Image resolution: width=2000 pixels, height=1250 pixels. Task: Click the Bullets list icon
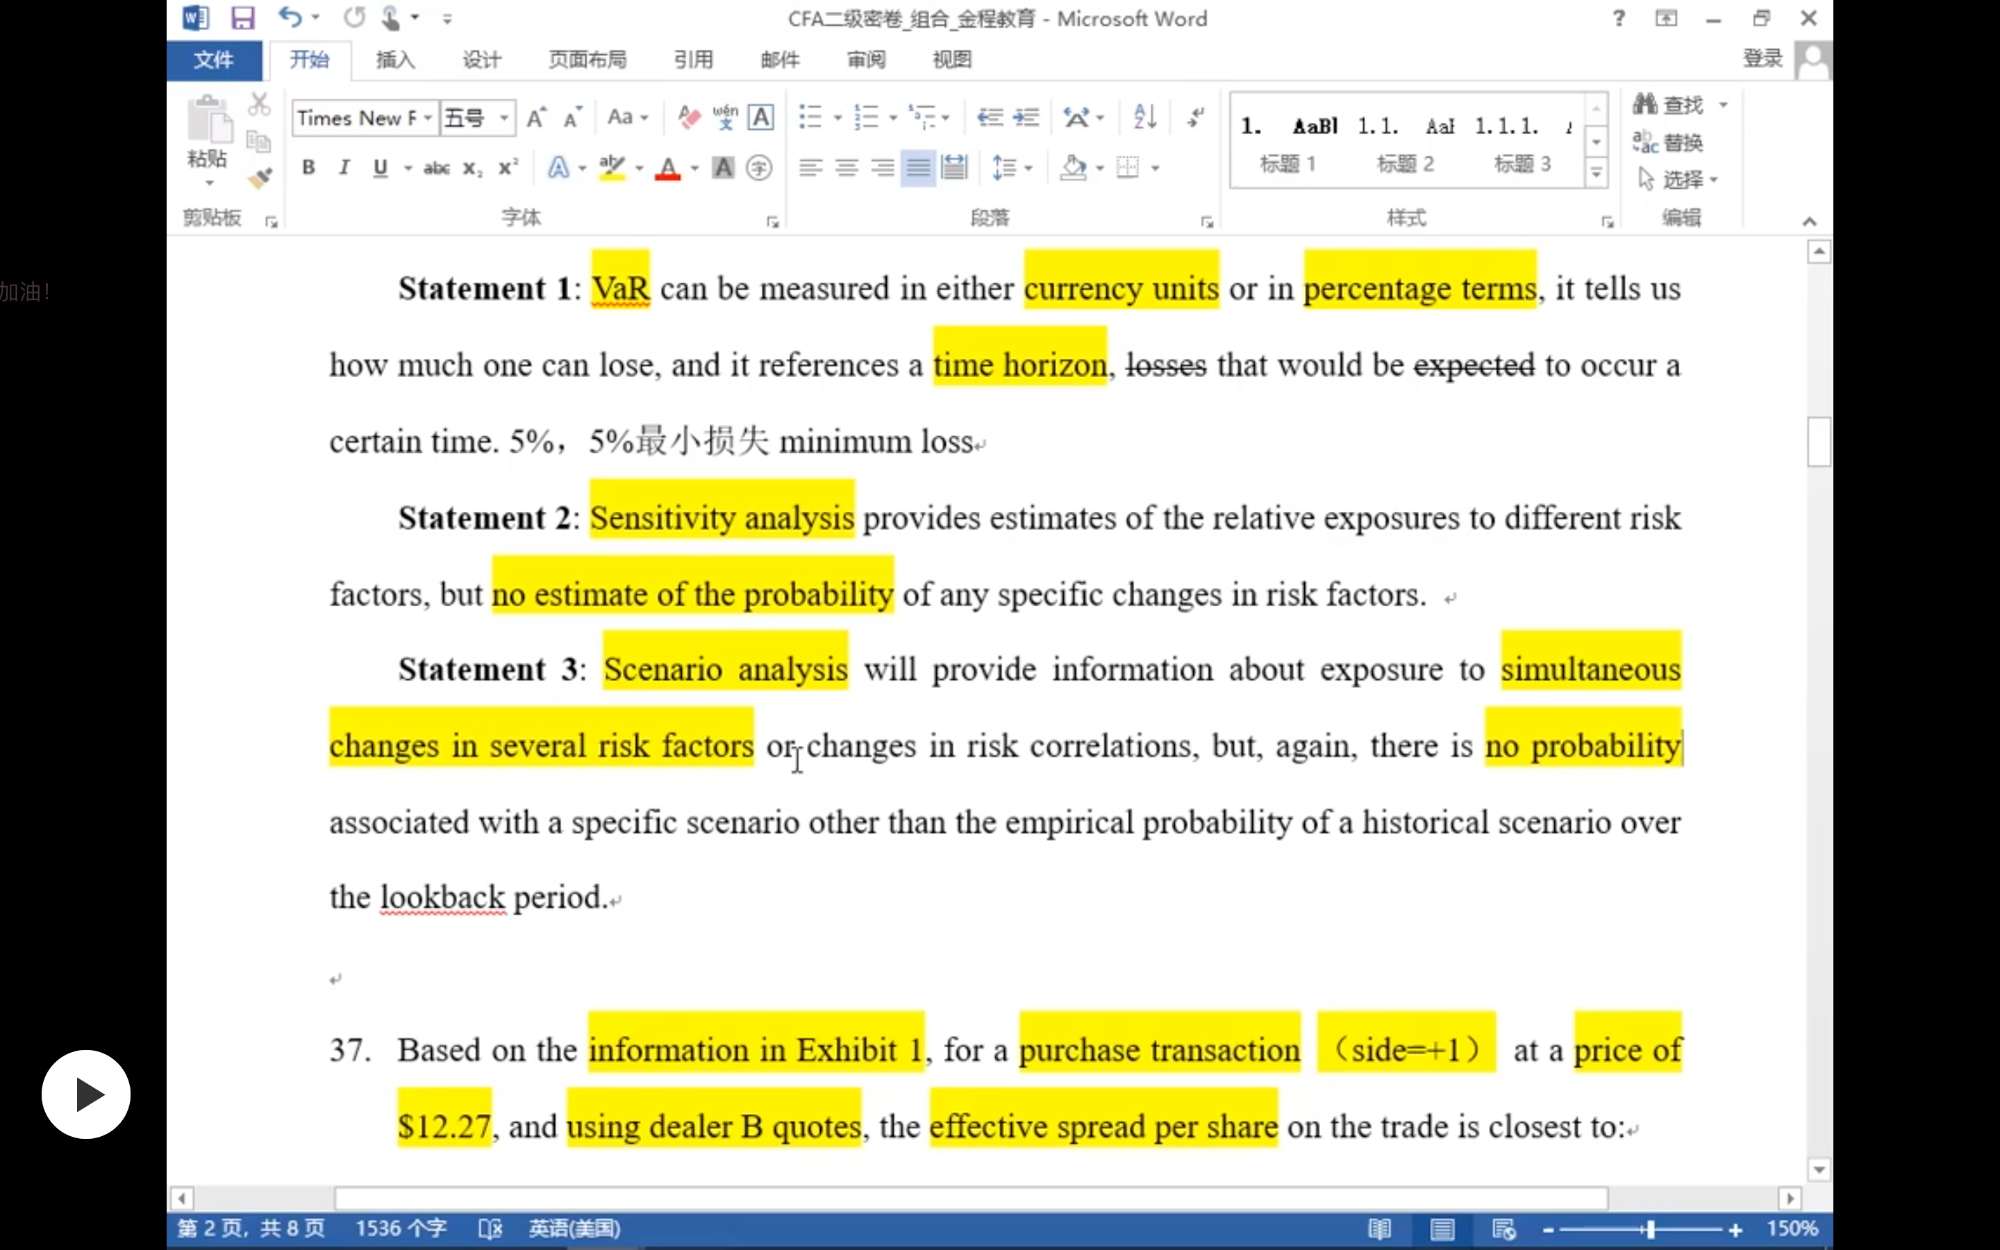[x=810, y=117]
